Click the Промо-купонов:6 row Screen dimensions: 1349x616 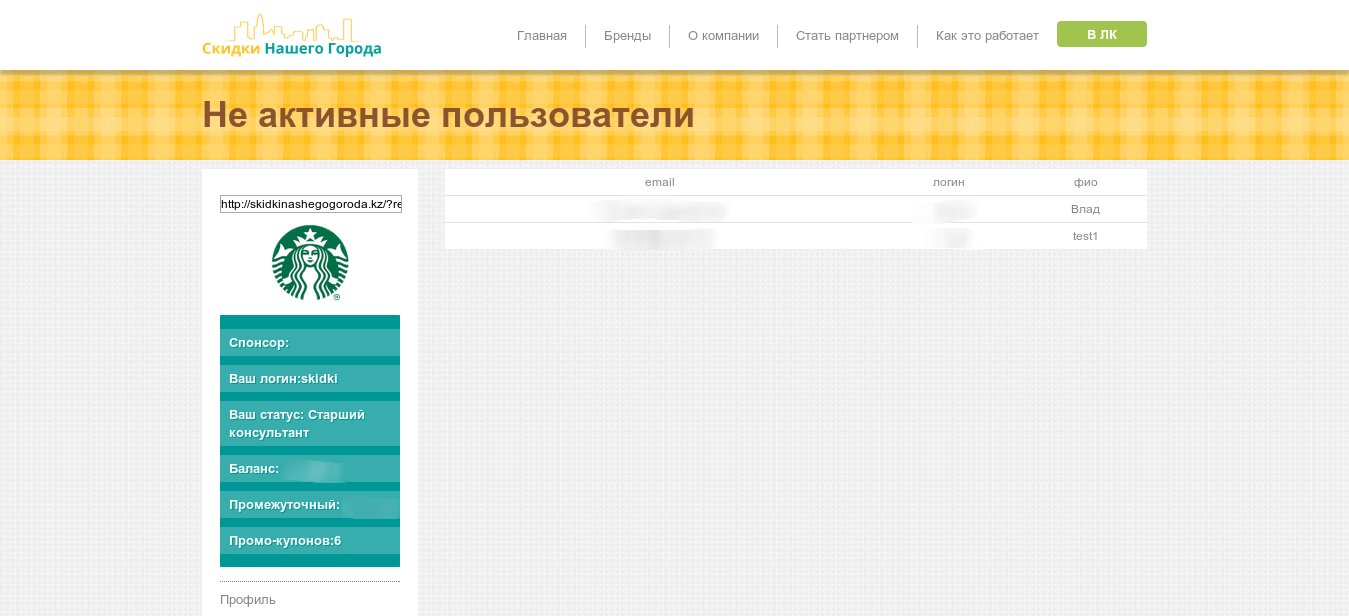[310, 540]
